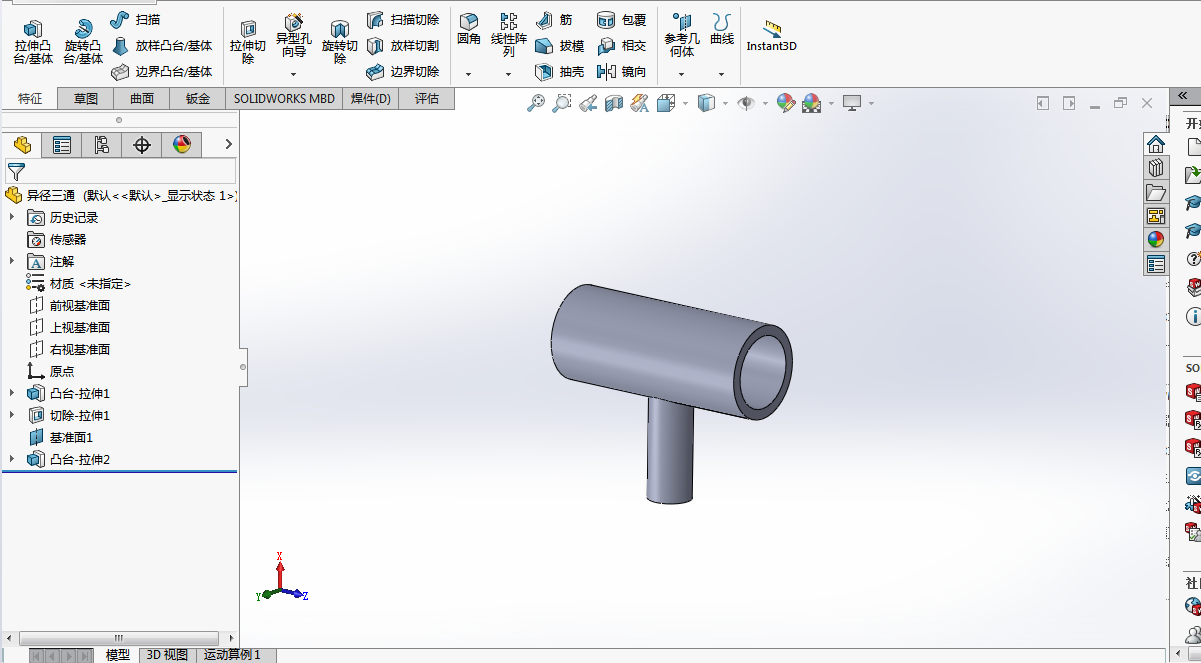Open the Edit Appearance color ball
The image size is (1201, 663).
786,102
